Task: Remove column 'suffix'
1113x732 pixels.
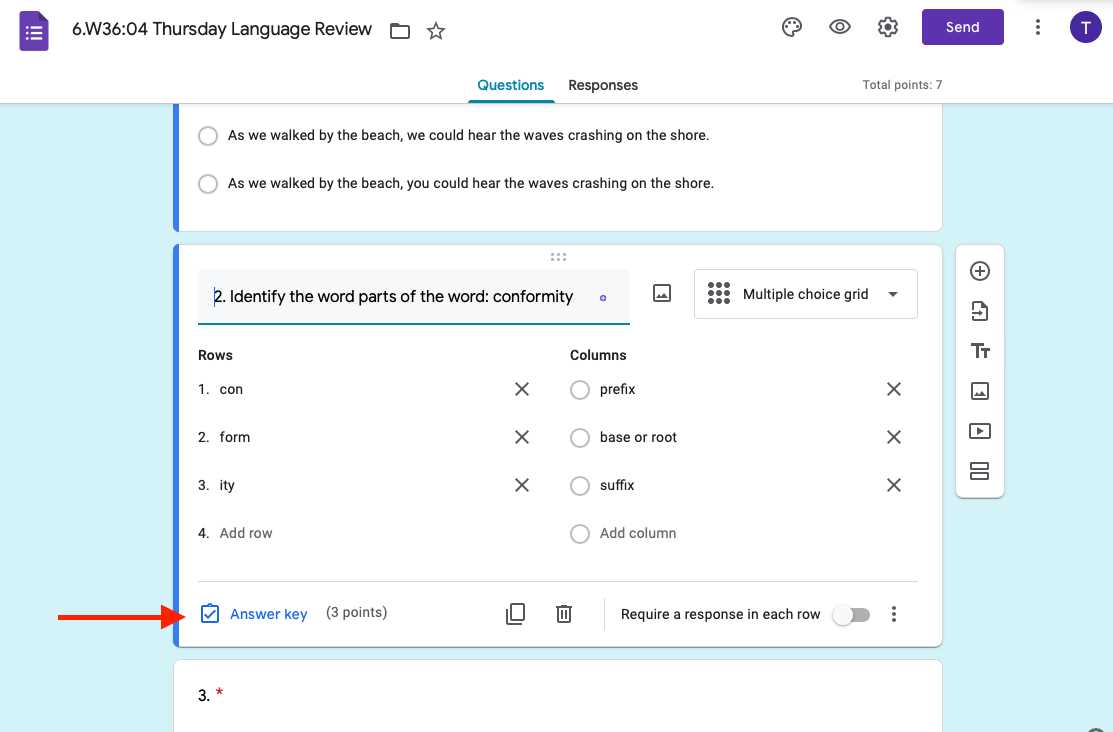Action: (x=894, y=485)
